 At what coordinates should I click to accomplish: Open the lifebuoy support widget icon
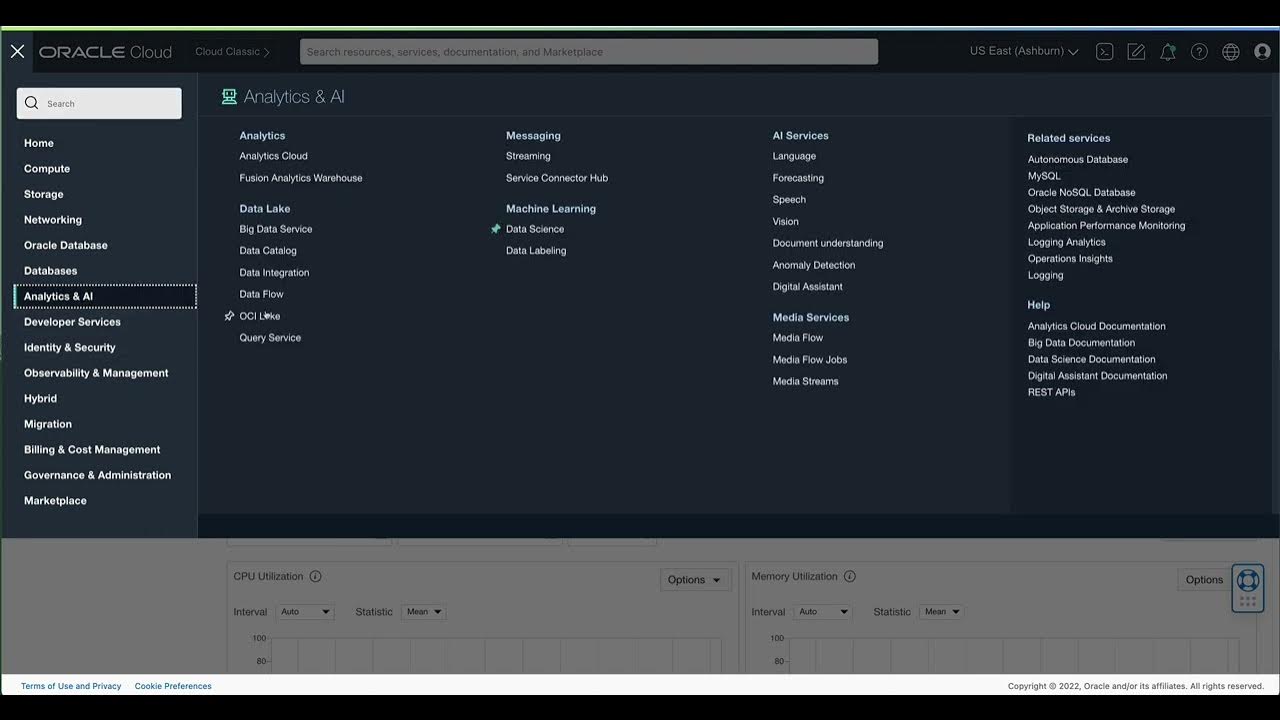tap(1247, 580)
